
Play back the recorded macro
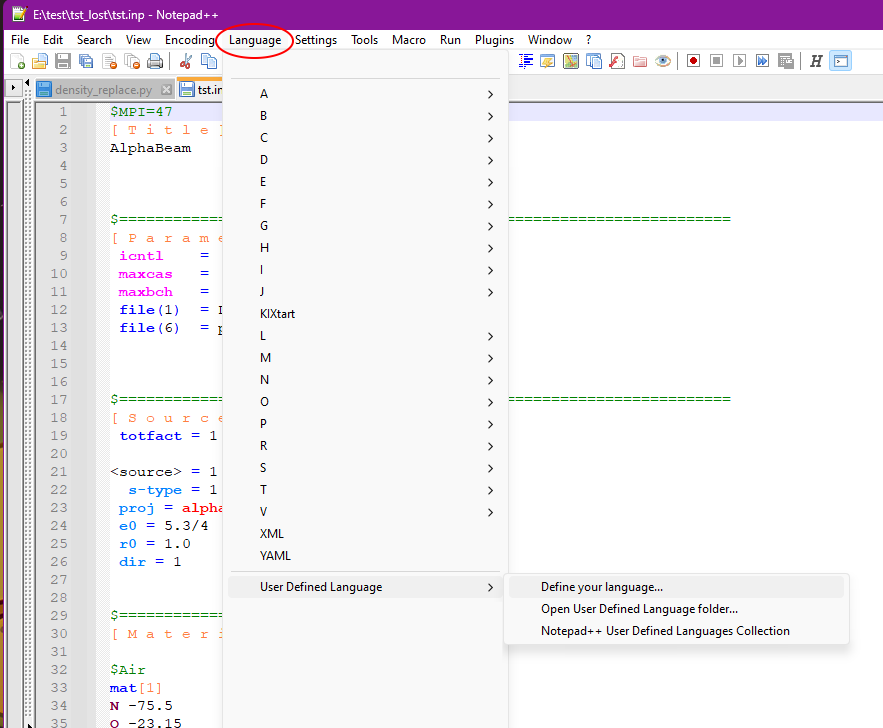point(738,60)
